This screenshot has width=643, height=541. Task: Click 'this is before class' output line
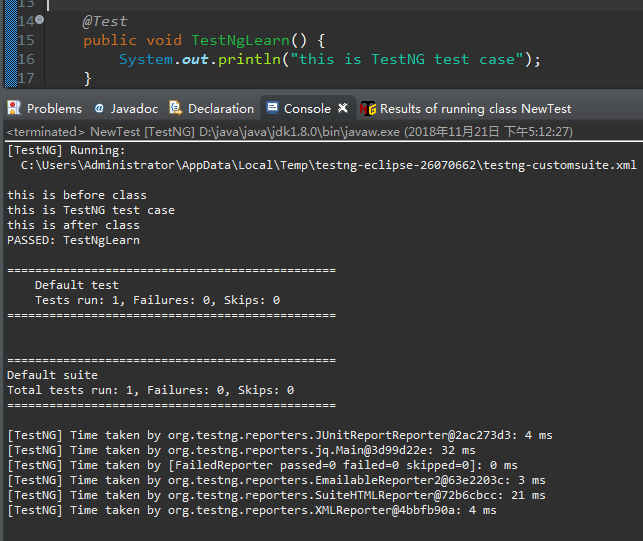coord(77,195)
